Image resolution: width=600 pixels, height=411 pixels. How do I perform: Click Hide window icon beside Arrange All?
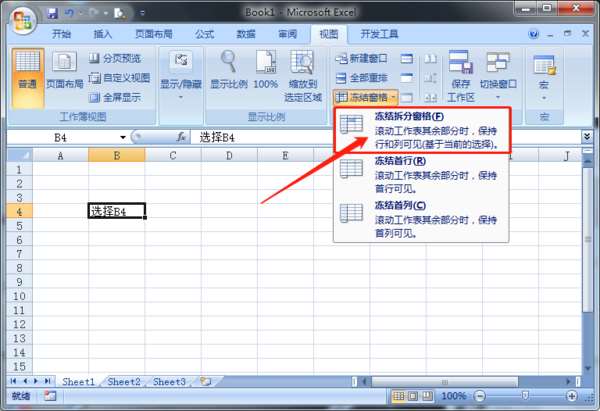click(x=407, y=78)
